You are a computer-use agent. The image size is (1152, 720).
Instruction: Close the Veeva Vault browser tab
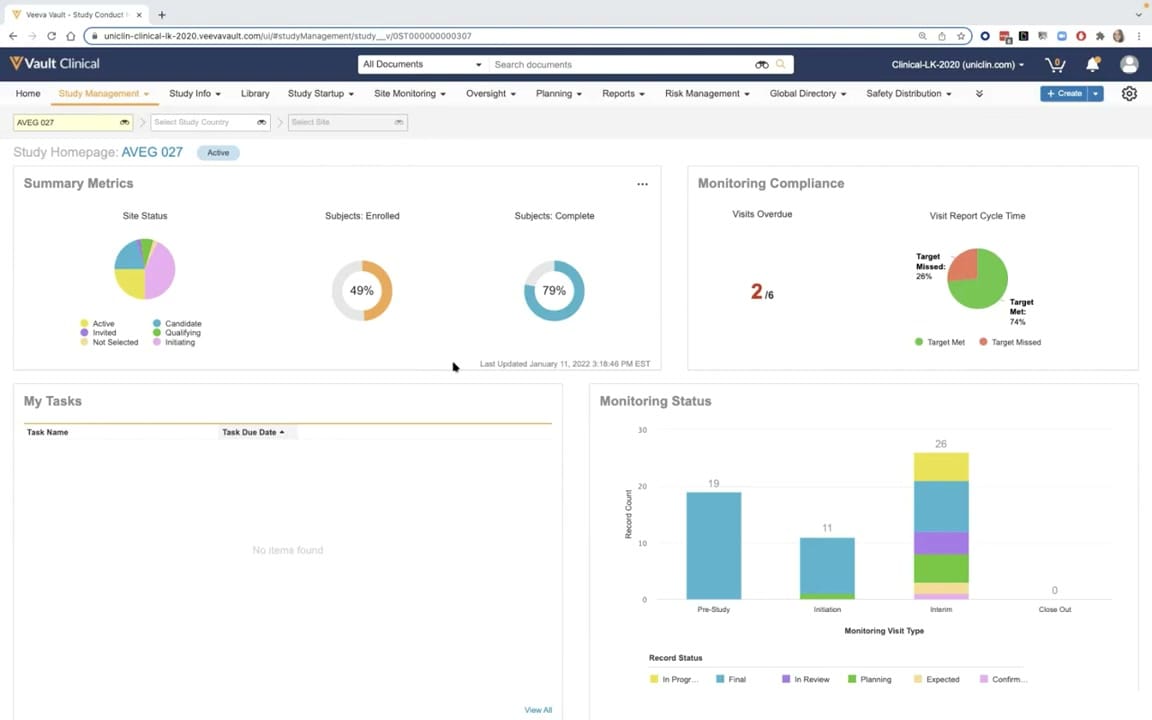[139, 15]
